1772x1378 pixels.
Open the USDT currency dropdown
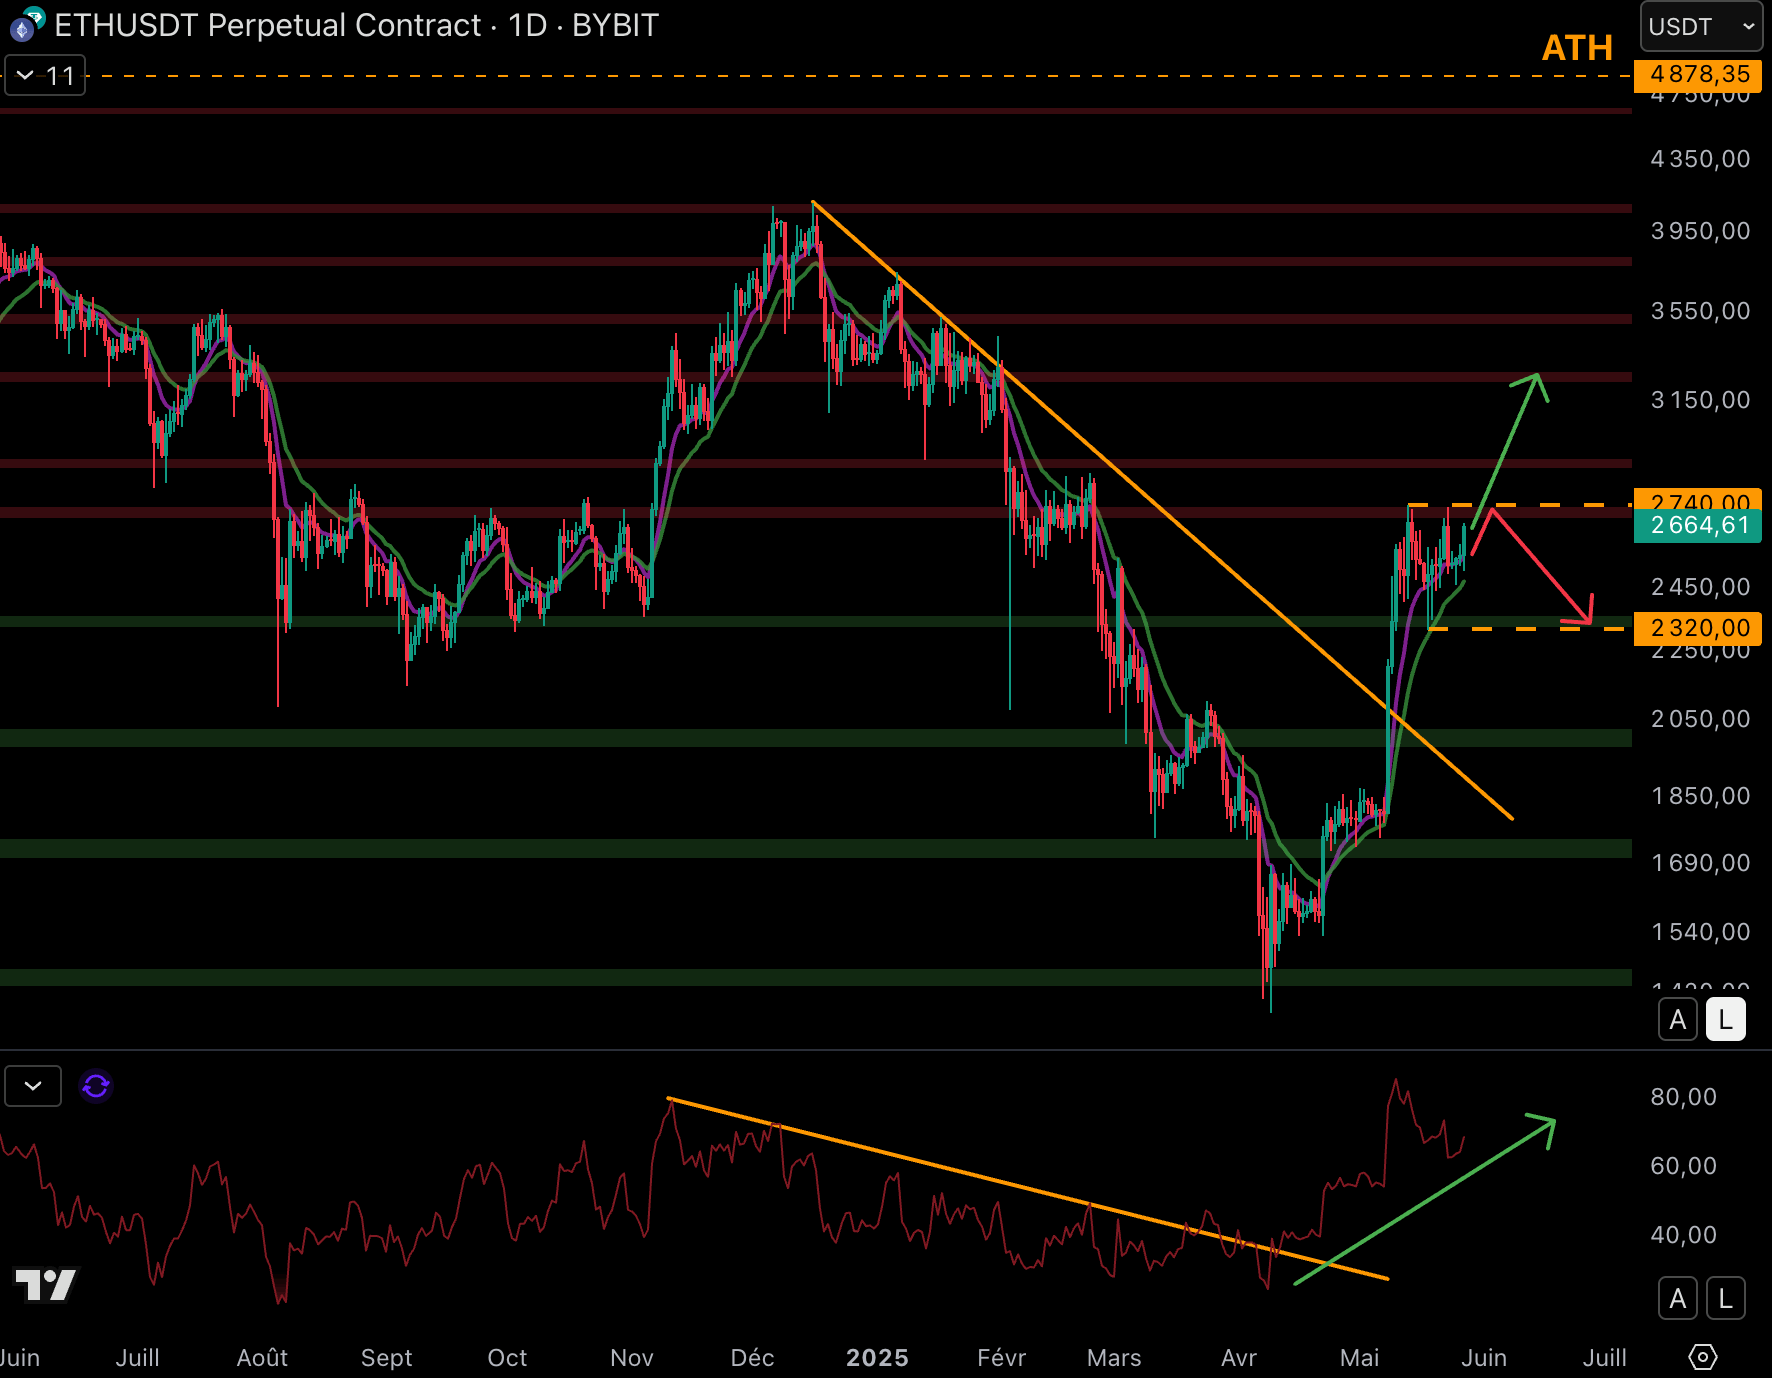click(1701, 27)
